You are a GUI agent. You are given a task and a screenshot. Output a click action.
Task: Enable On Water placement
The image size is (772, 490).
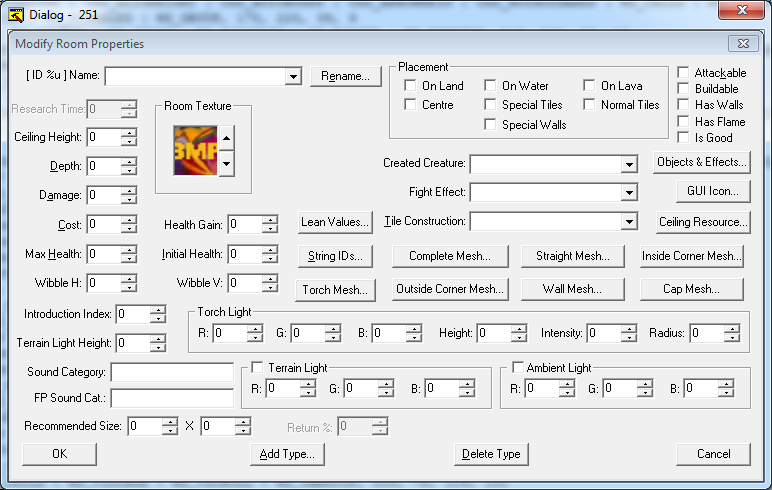pyautogui.click(x=490, y=85)
